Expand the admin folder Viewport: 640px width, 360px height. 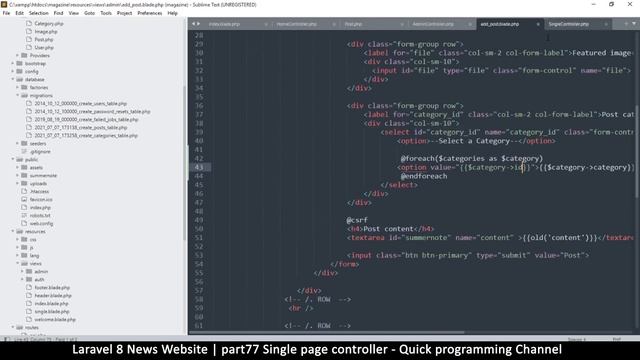click(x=22, y=271)
